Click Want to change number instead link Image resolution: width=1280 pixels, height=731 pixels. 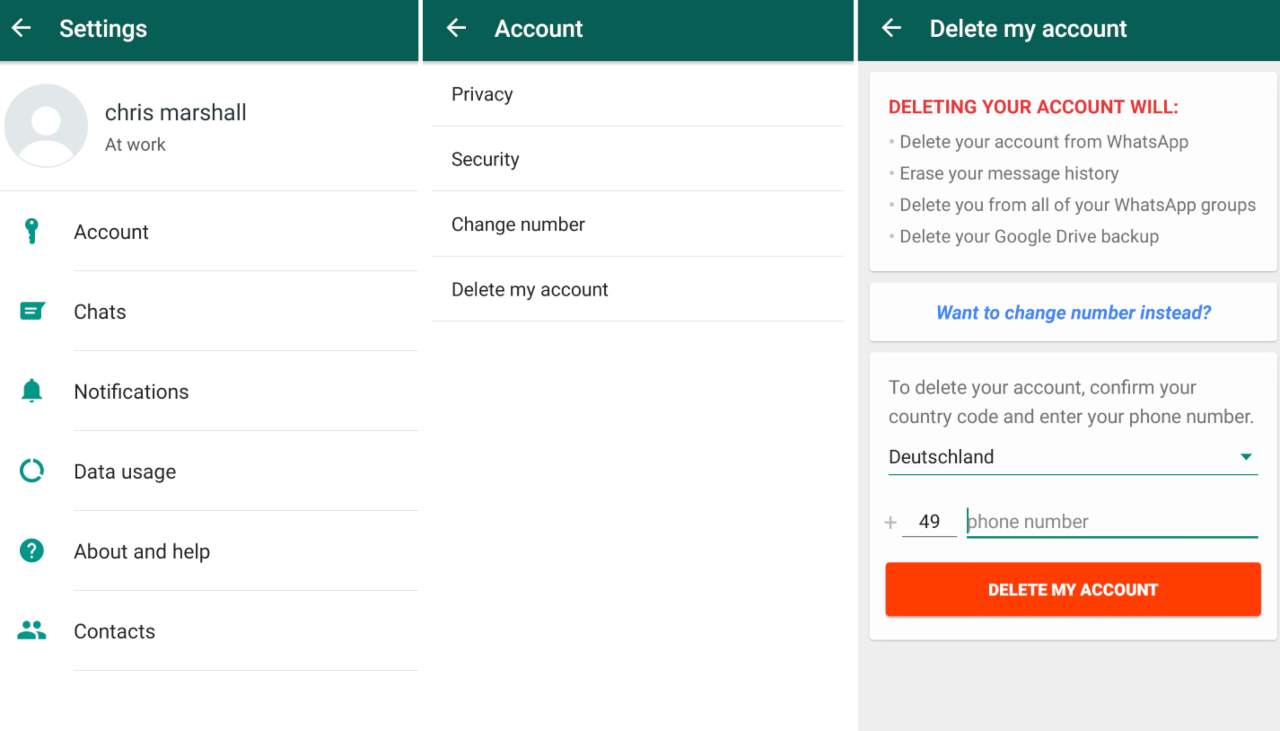(x=1073, y=312)
